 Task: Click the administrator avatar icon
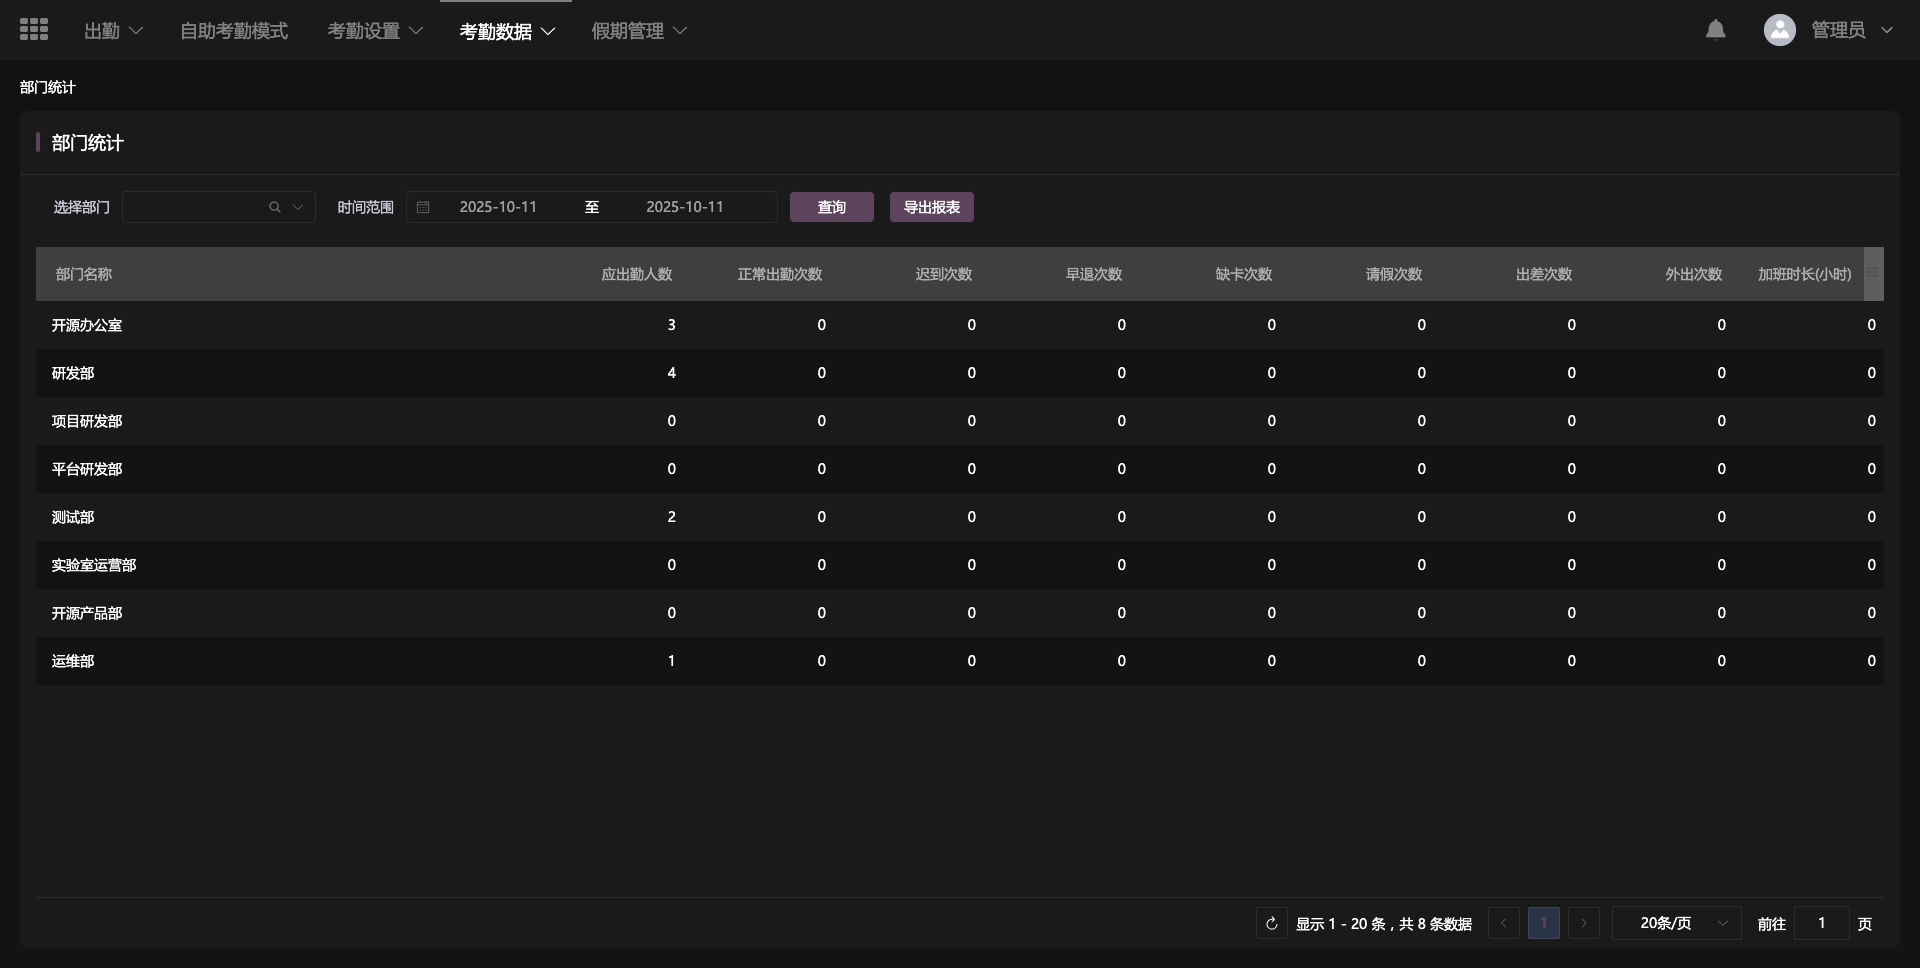click(x=1779, y=30)
